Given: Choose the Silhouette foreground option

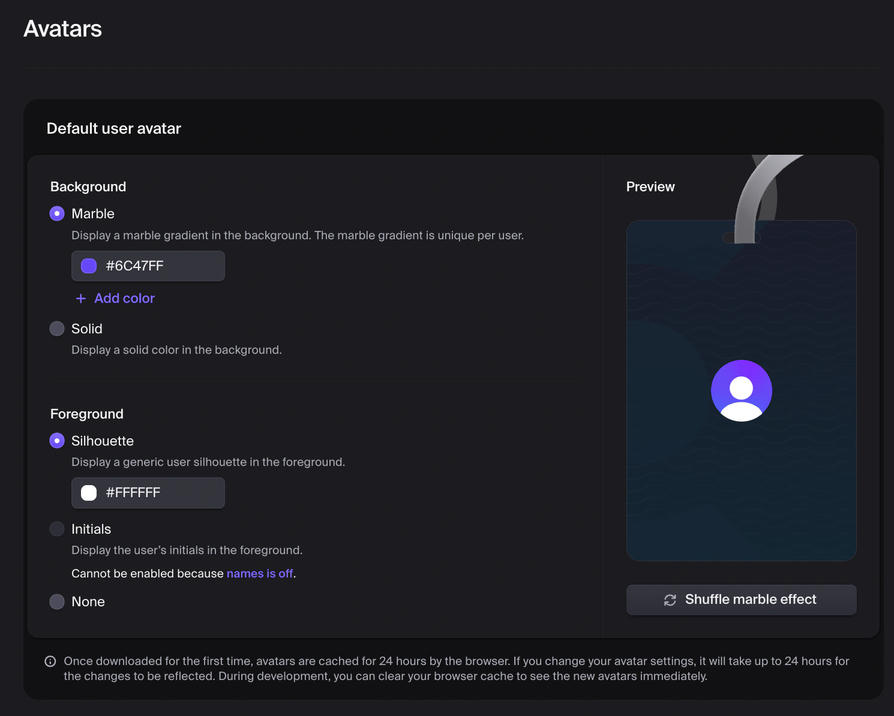Looking at the screenshot, I should click(x=57, y=440).
